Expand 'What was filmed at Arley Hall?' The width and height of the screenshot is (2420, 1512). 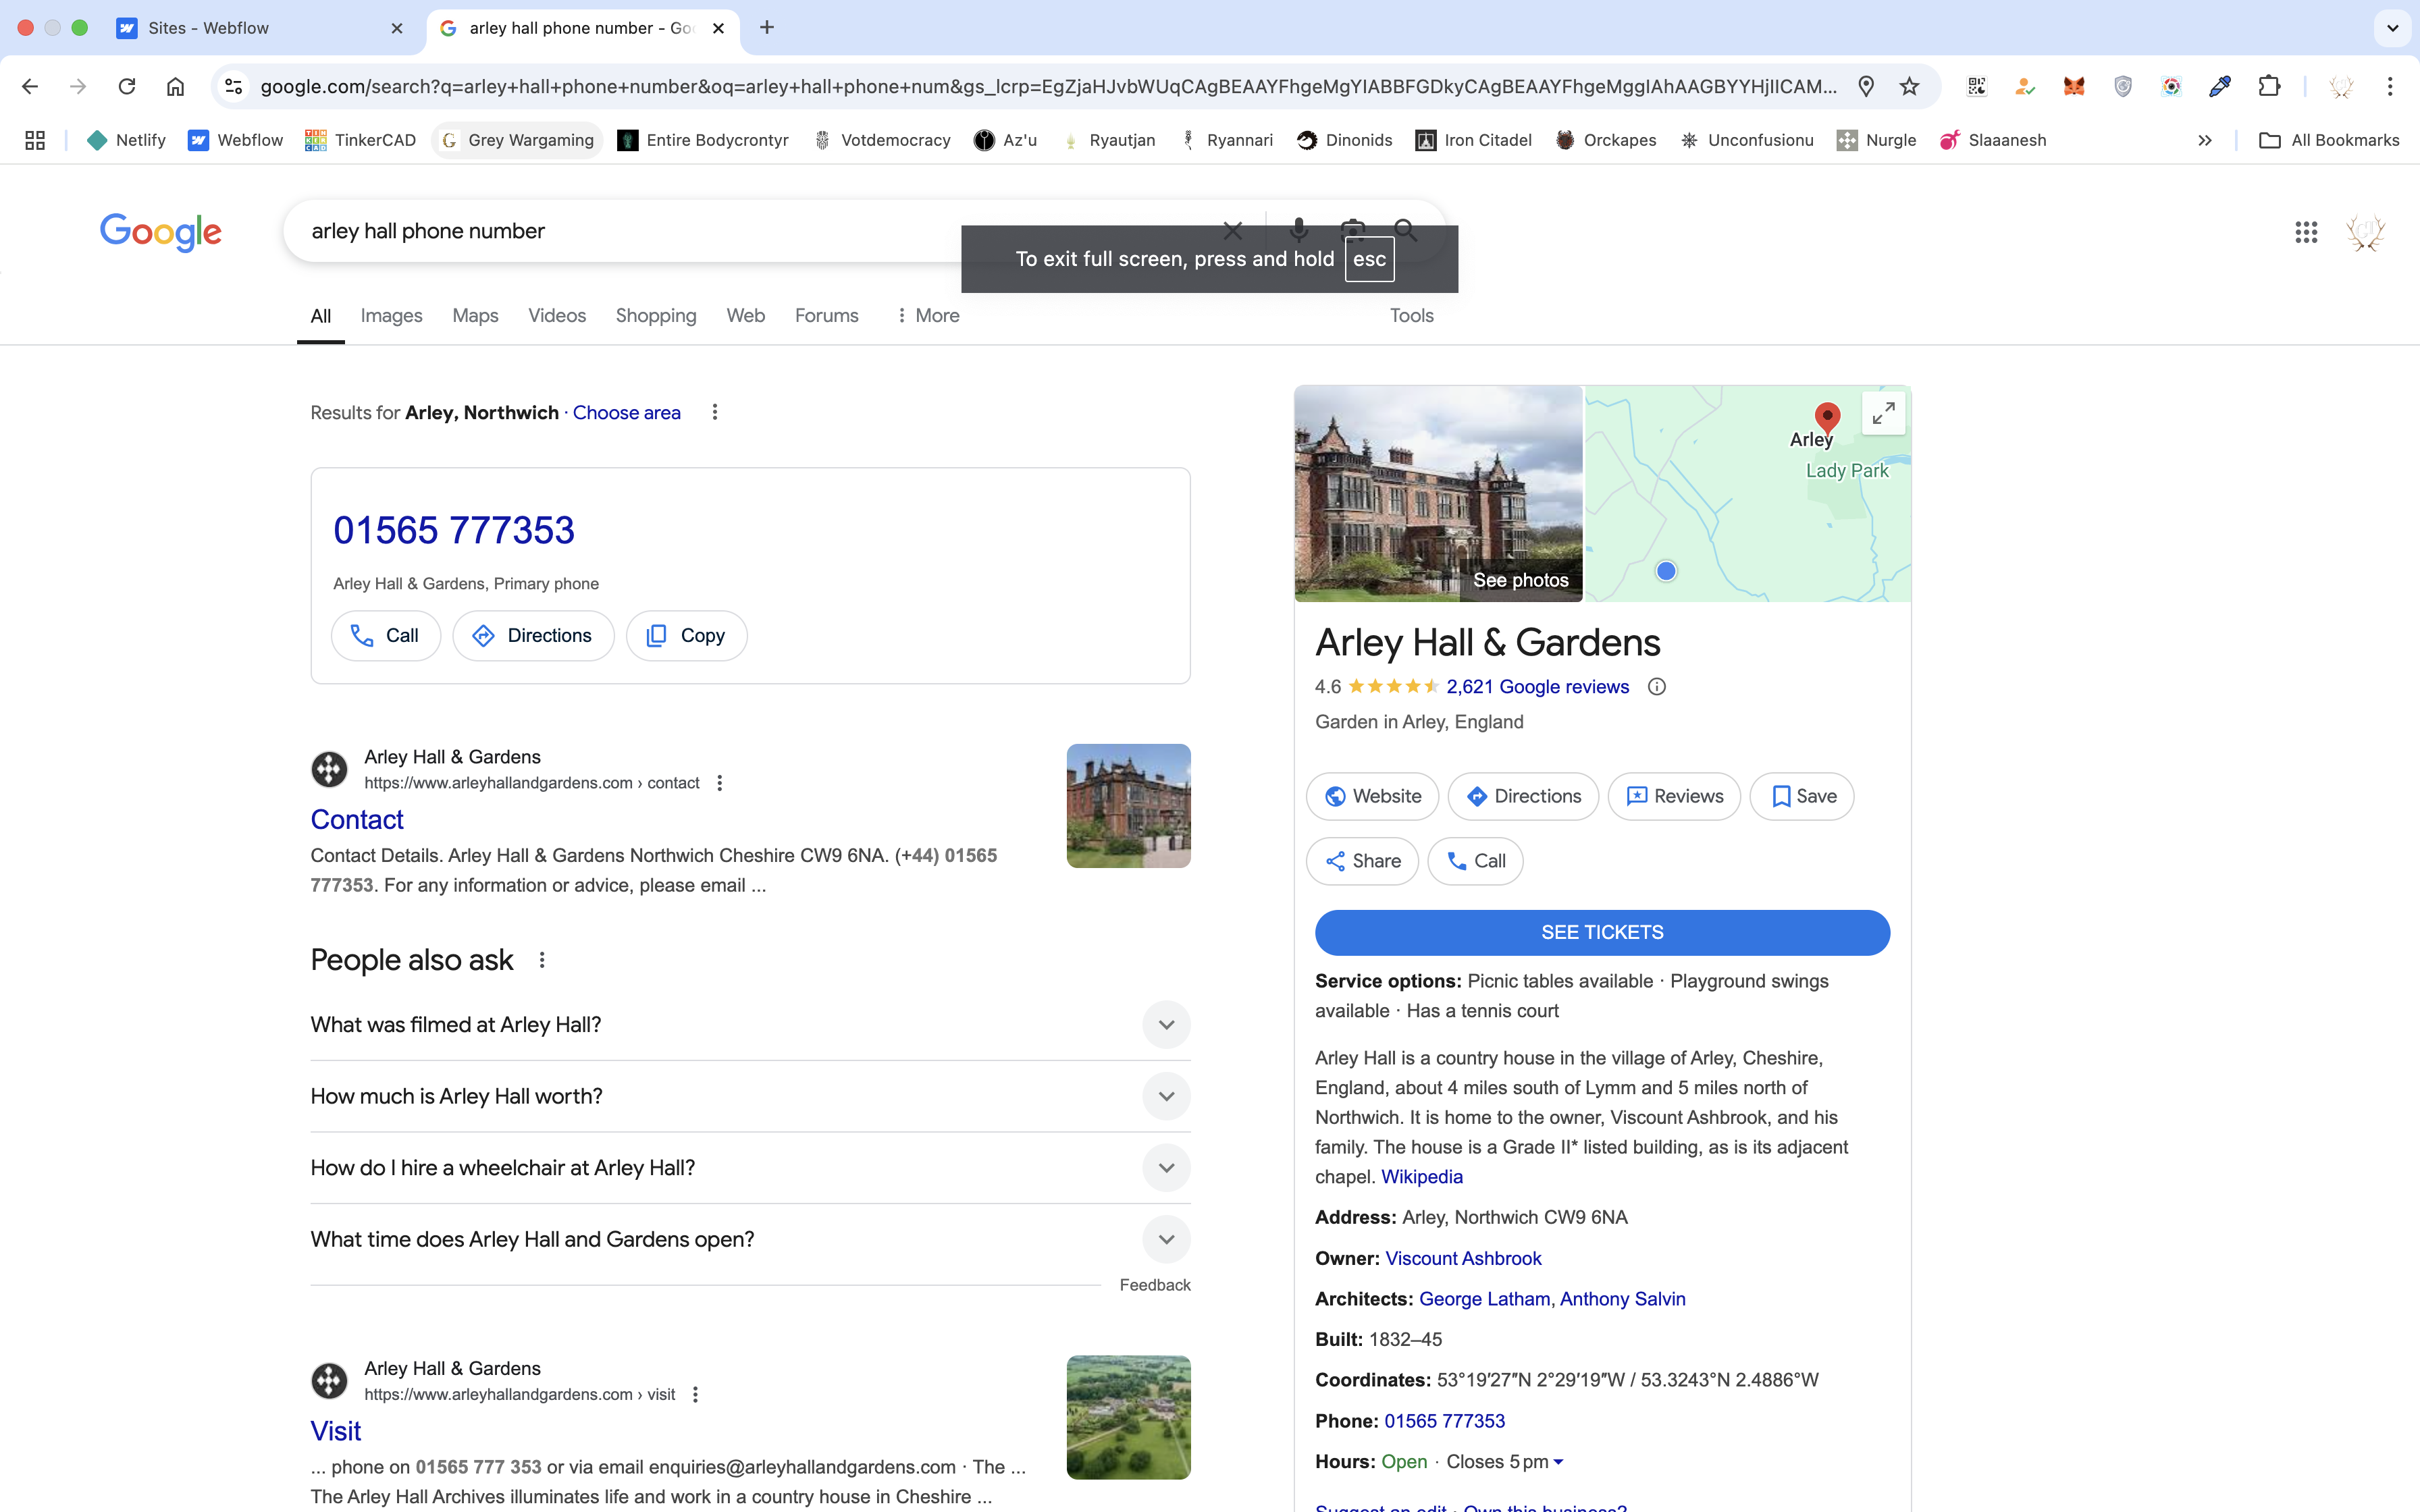(x=1166, y=1025)
